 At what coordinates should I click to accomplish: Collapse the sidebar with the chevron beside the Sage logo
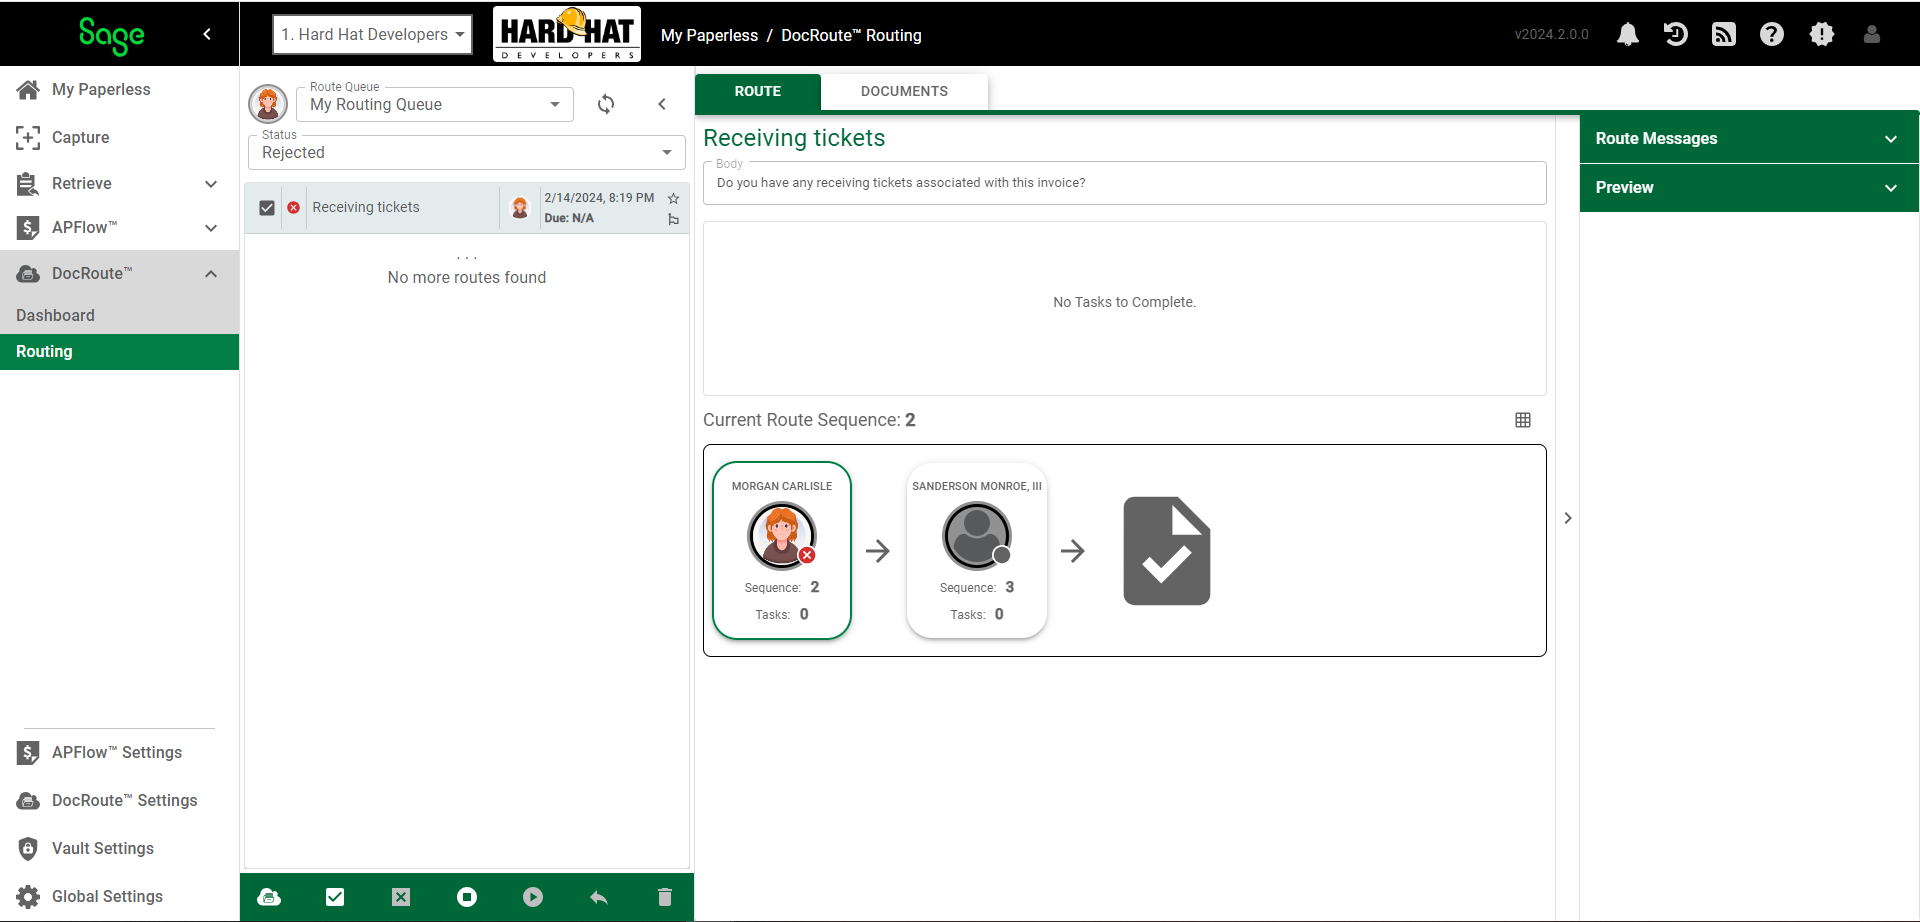tap(207, 34)
